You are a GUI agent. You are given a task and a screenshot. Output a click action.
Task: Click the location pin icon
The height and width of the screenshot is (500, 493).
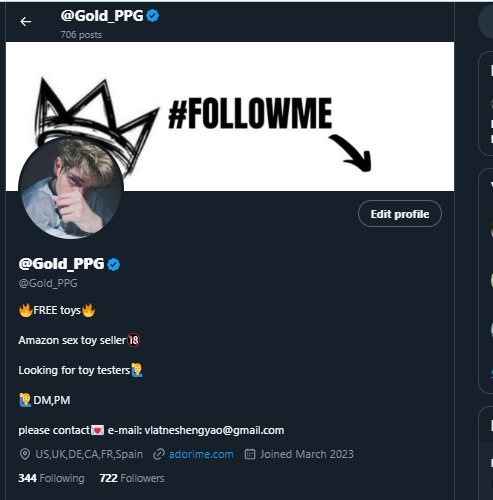[25, 454]
